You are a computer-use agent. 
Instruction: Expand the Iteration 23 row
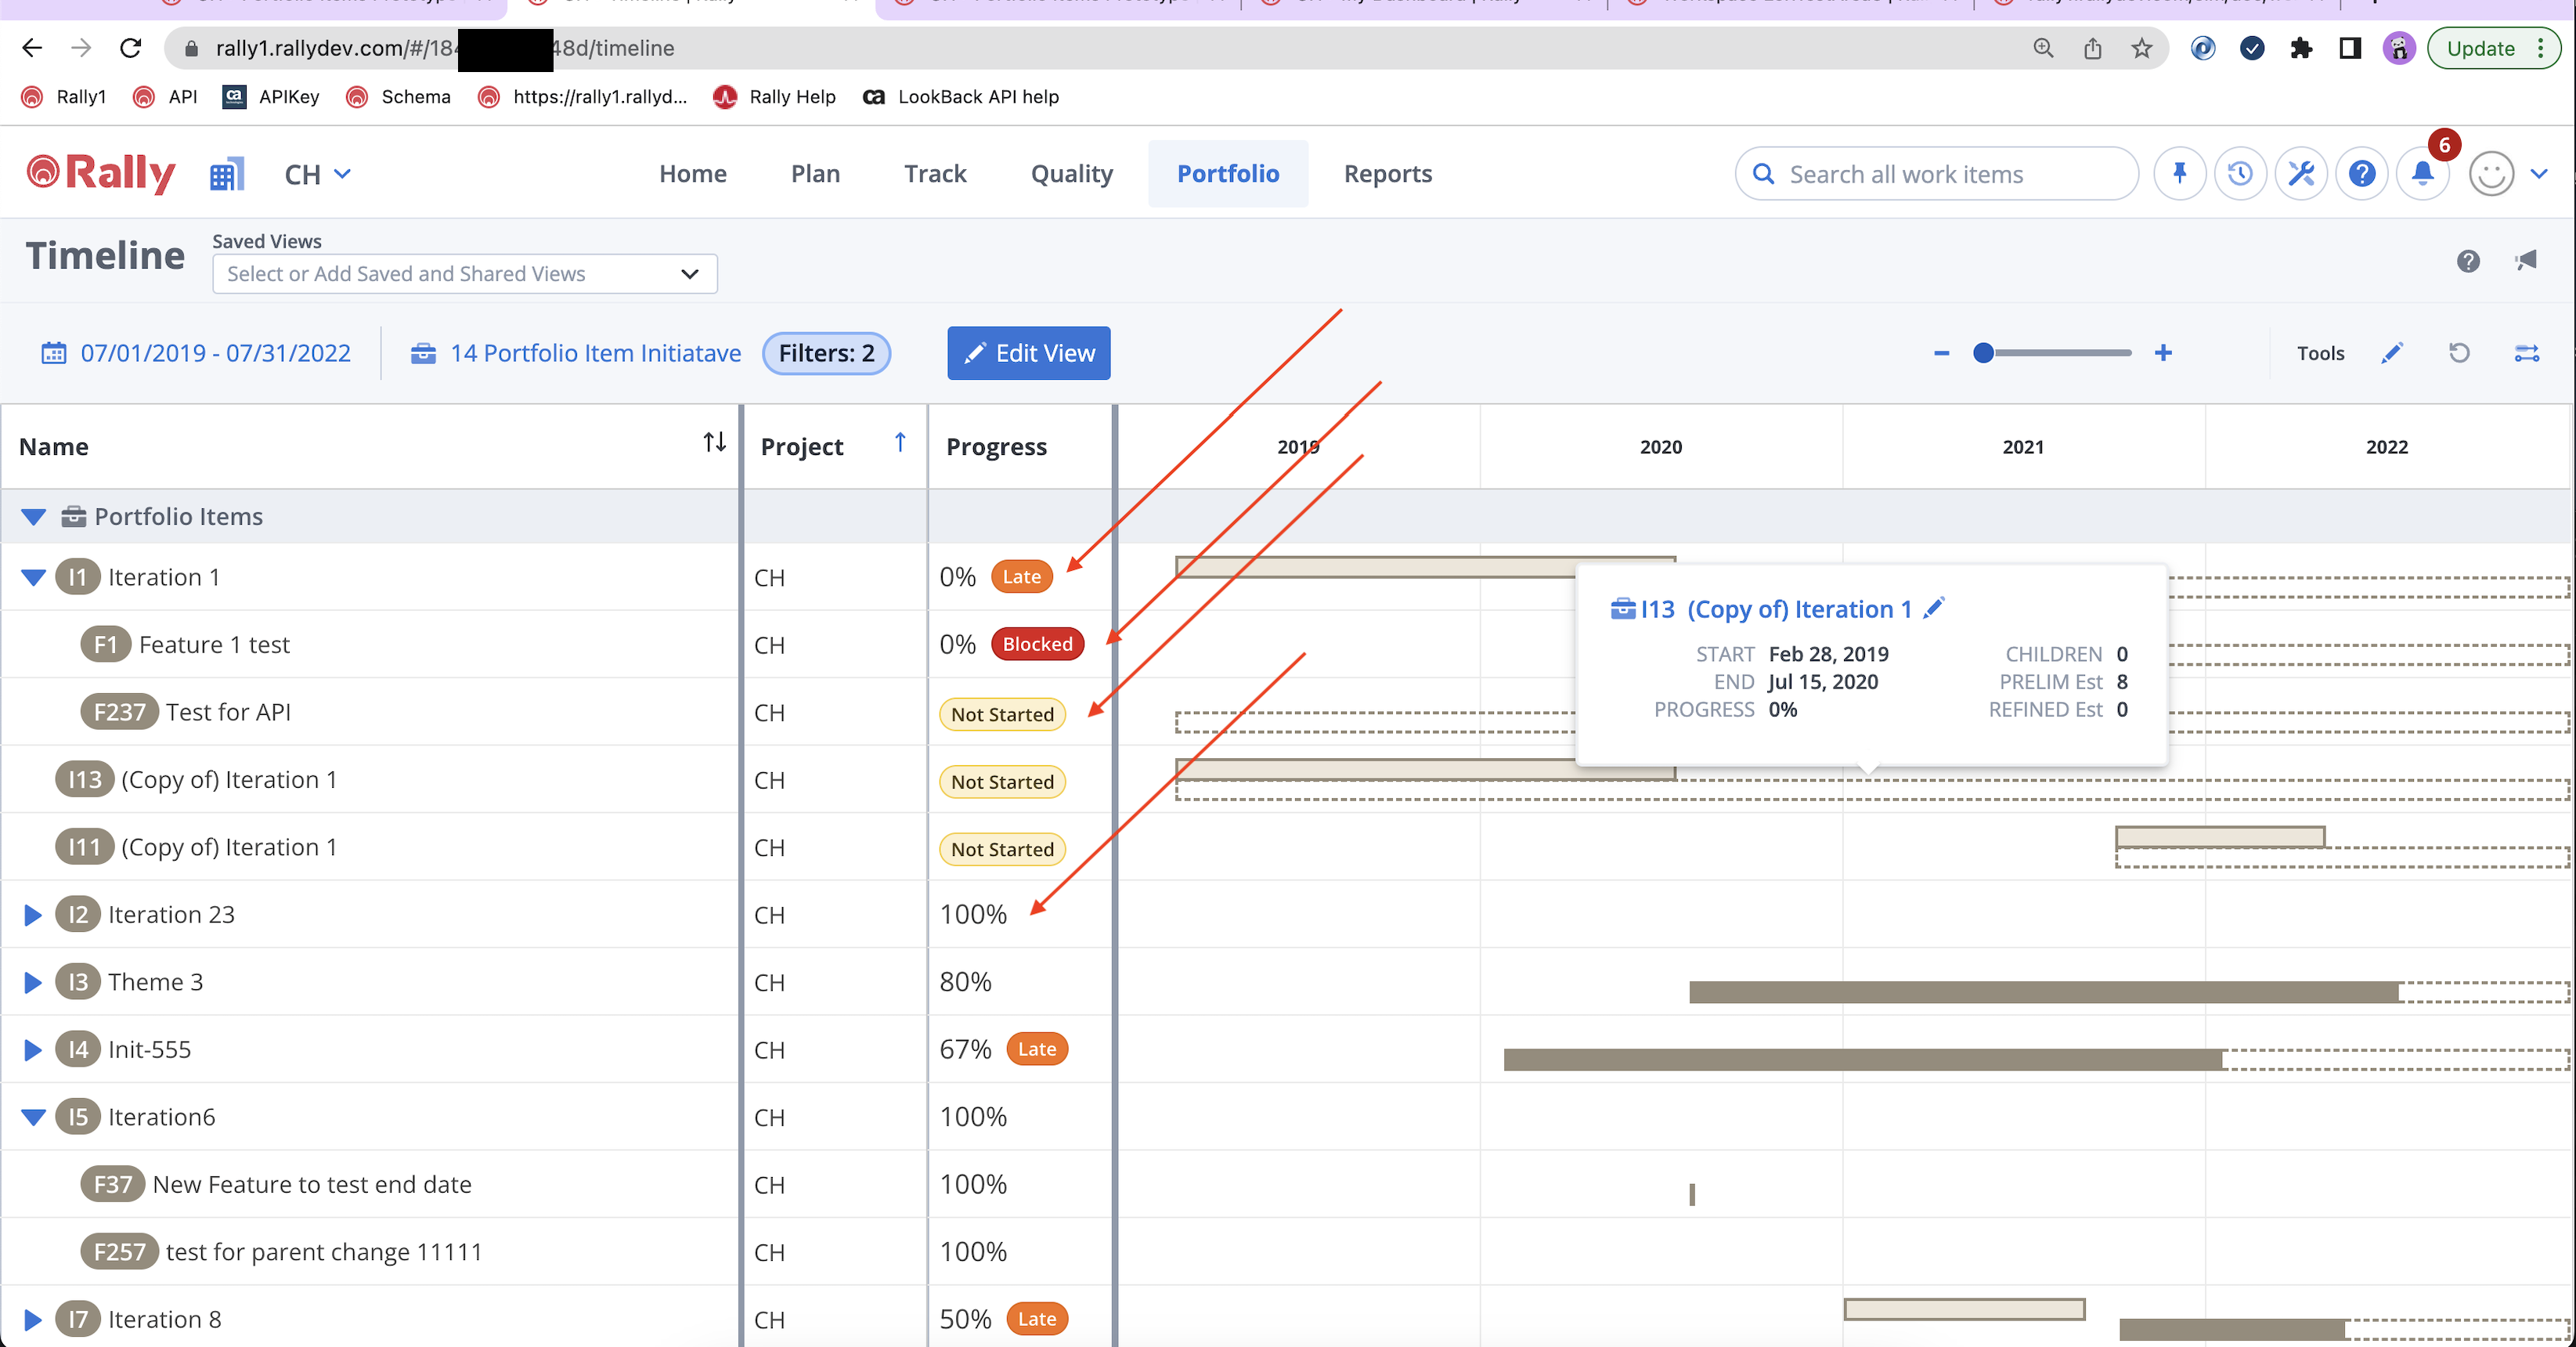click(33, 914)
